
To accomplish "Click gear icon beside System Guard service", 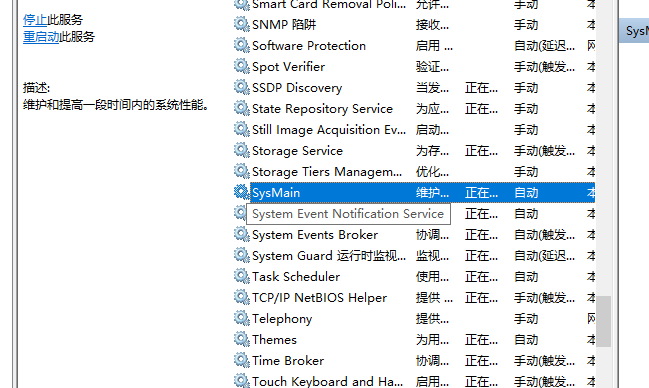I will [241, 255].
